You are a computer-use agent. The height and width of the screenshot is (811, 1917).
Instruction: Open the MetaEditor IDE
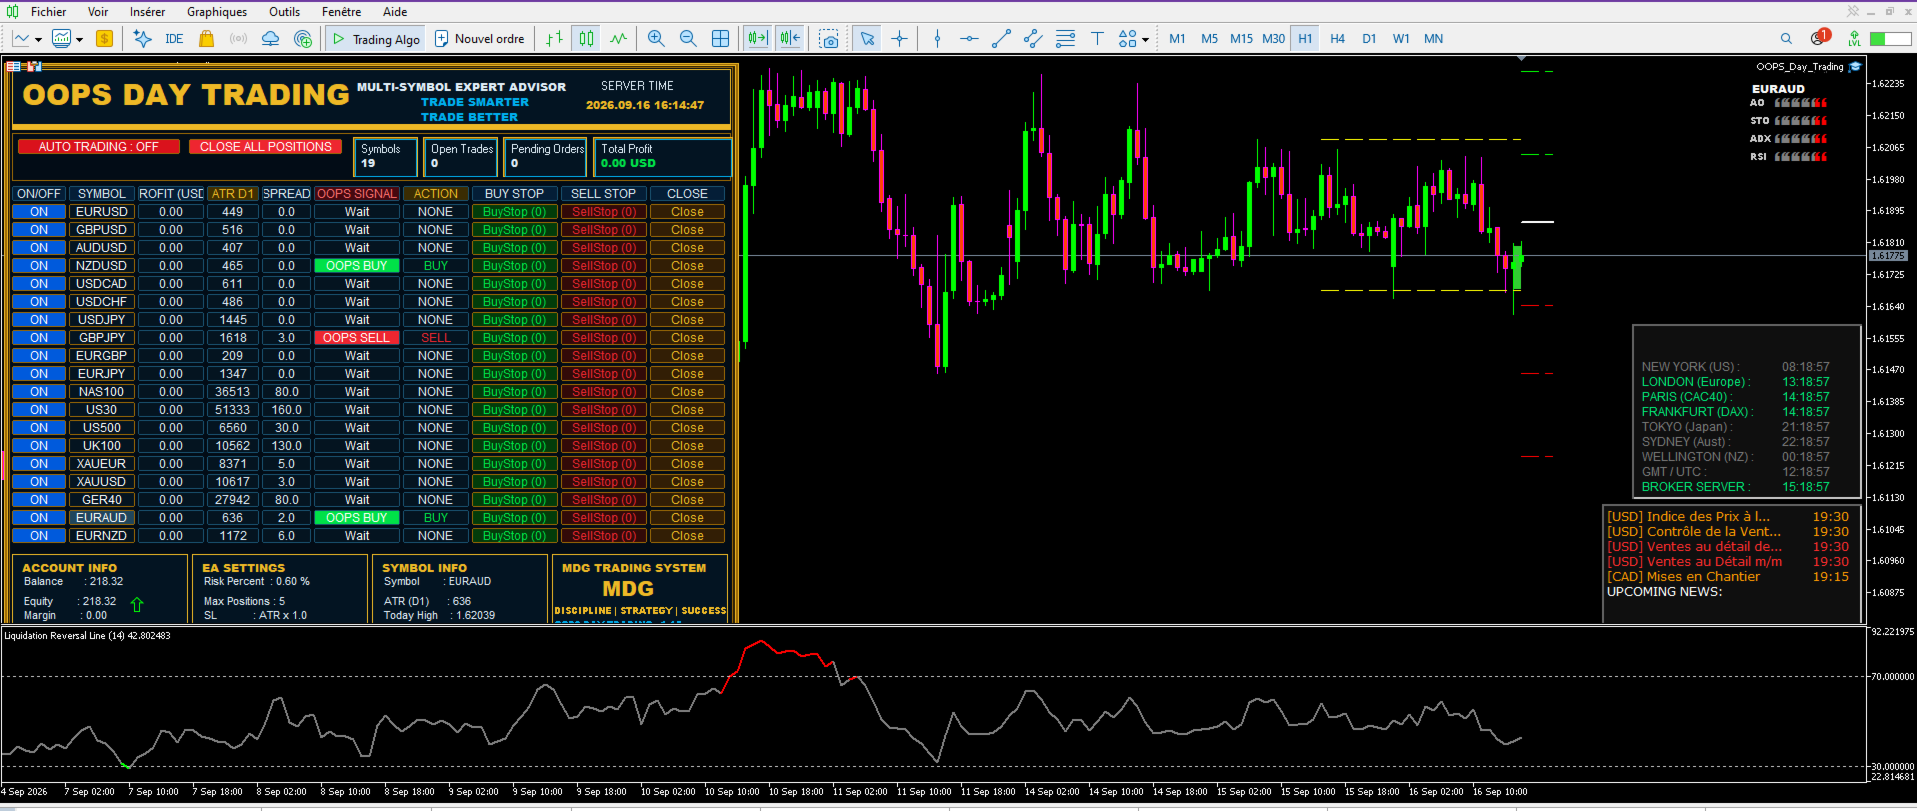coord(174,39)
